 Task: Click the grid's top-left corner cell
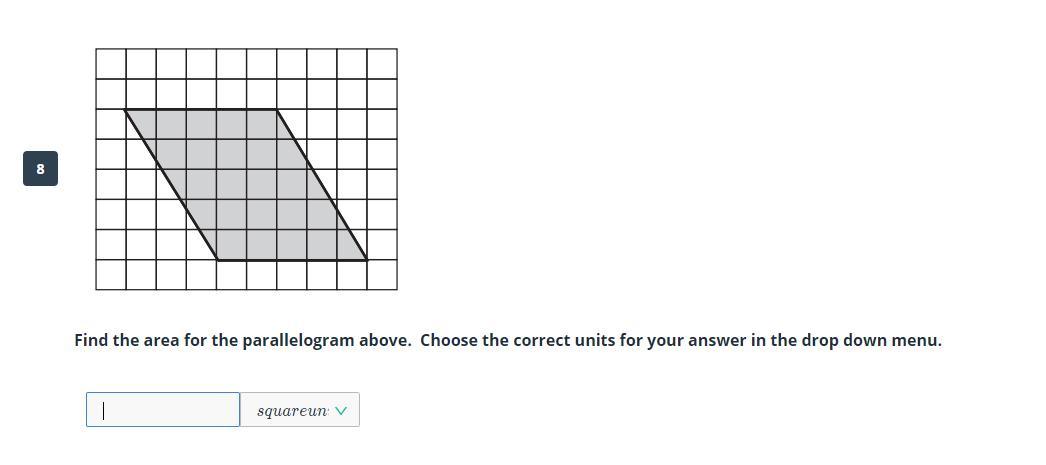110,63
